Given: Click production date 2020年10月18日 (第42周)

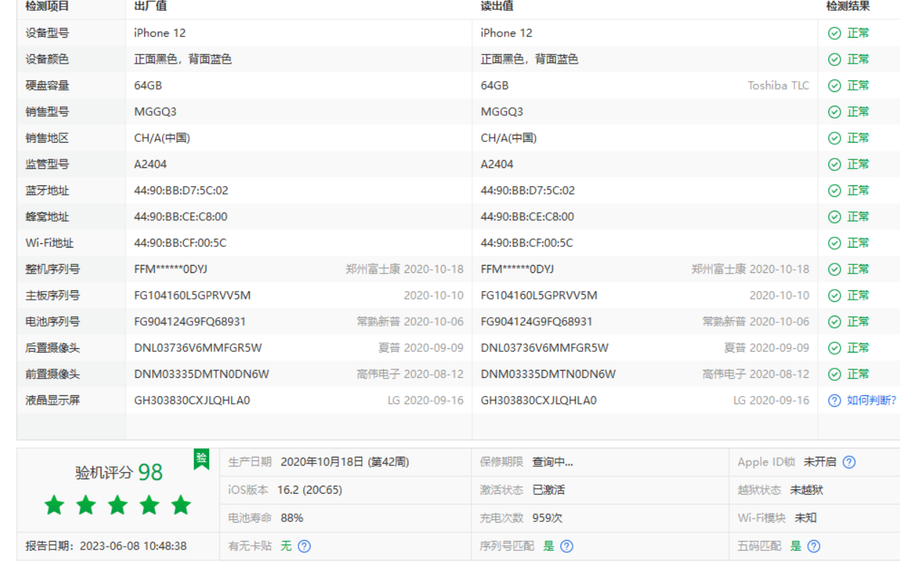Looking at the screenshot, I should tap(344, 462).
